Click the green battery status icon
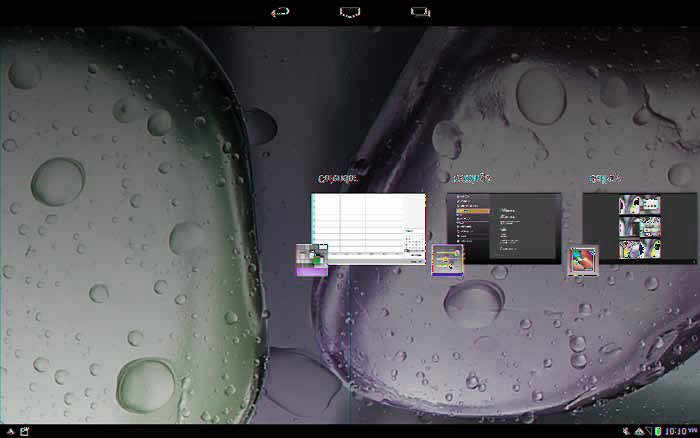Viewport: 700px width, 438px height. [x=658, y=431]
